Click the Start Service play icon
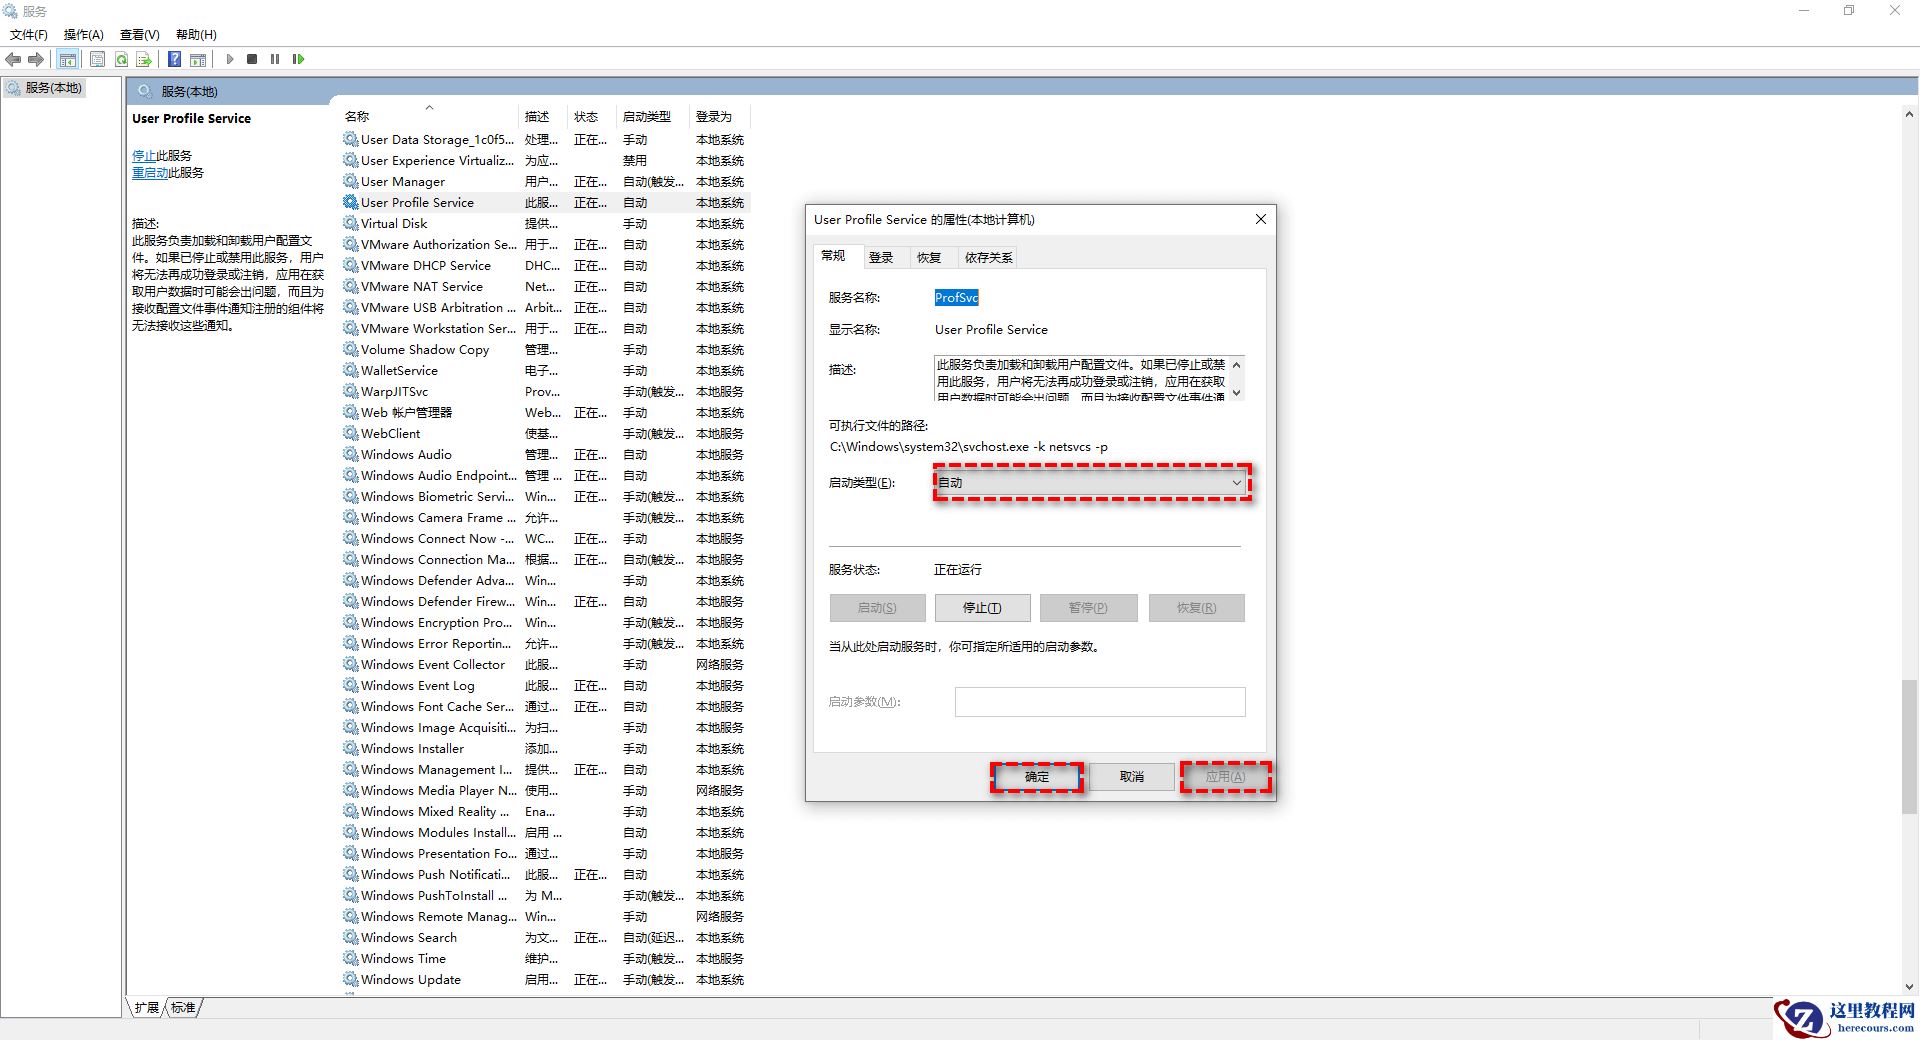Image resolution: width=1920 pixels, height=1040 pixels. pos(229,60)
